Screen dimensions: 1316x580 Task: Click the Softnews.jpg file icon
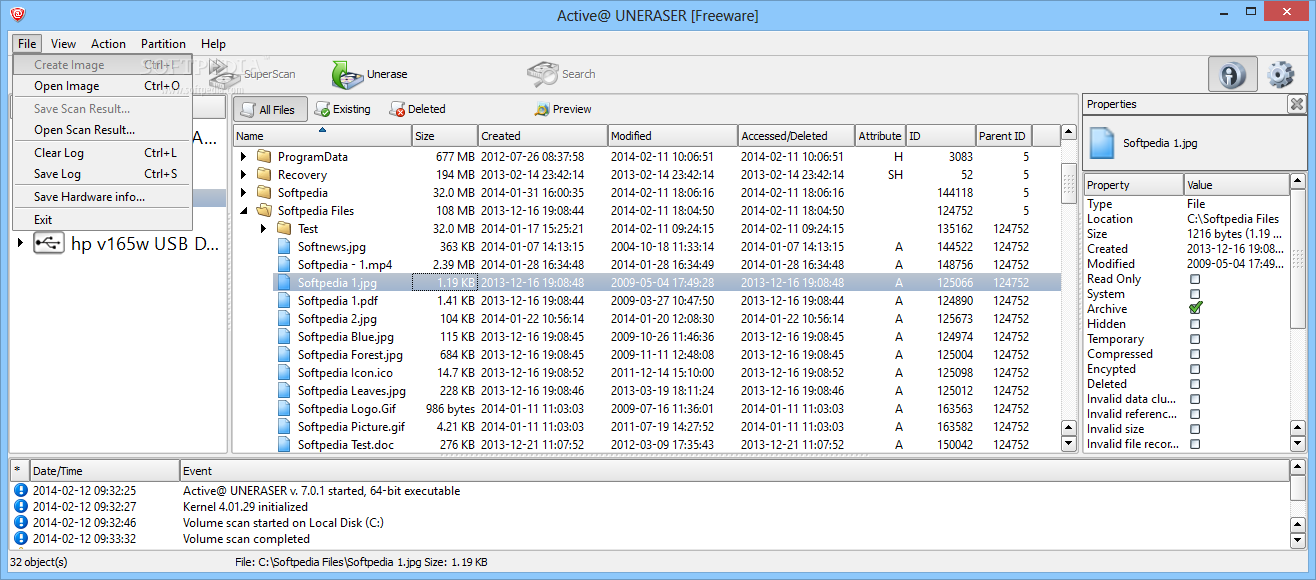point(284,246)
